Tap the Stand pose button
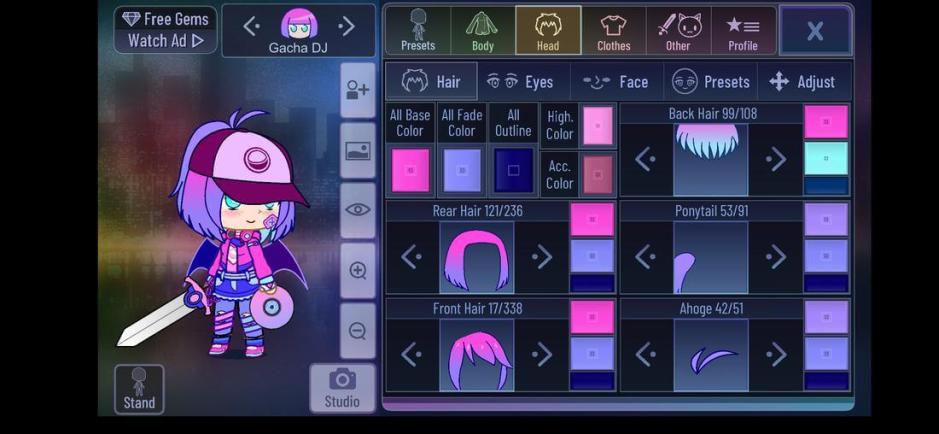 (139, 389)
